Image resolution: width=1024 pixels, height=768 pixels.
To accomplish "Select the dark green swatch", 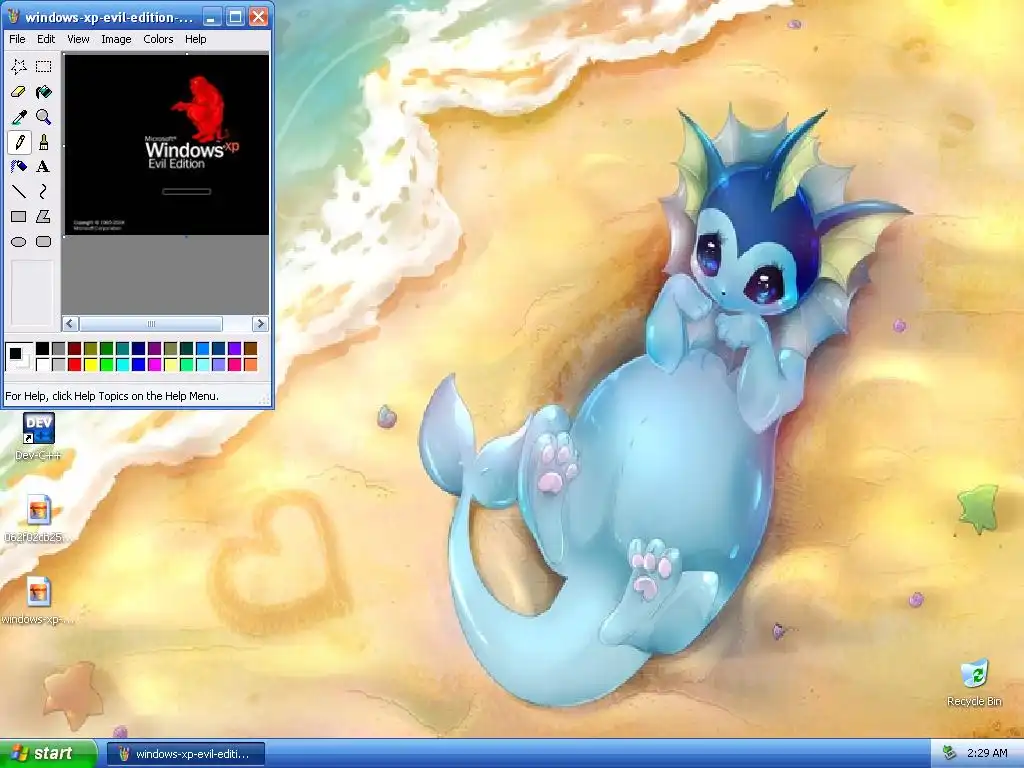I will click(x=106, y=349).
